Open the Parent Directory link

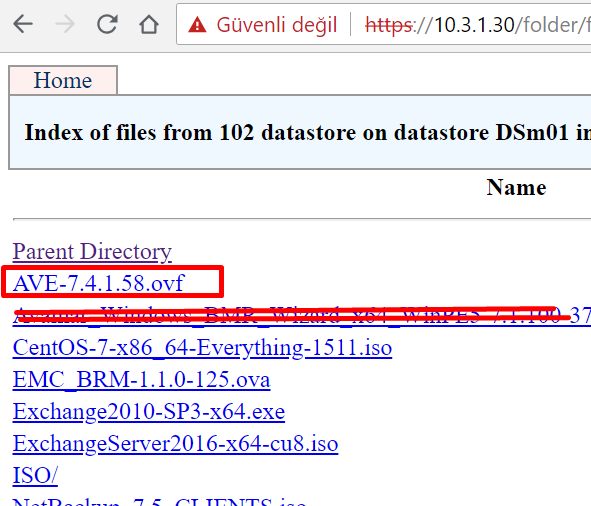pos(92,252)
